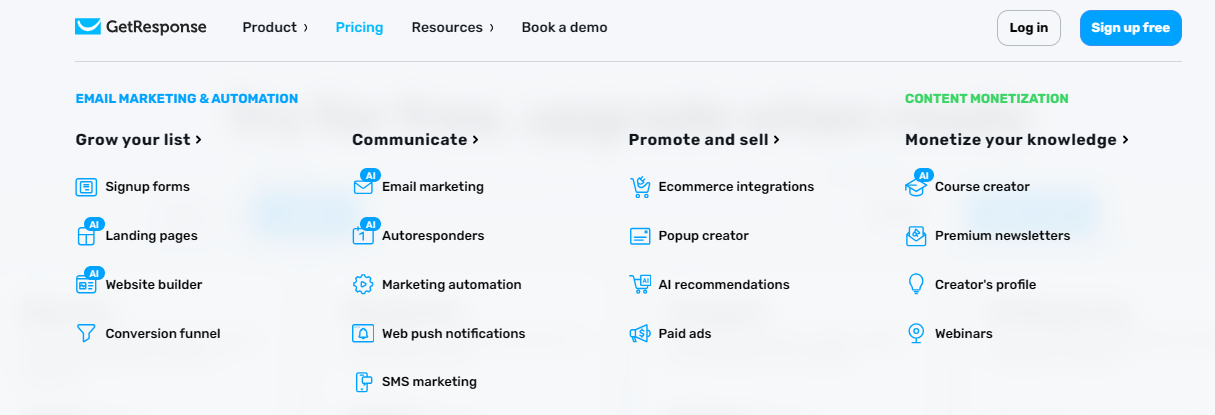Click the Paid ads megaphone icon
This screenshot has height=415, width=1215.
[640, 334]
